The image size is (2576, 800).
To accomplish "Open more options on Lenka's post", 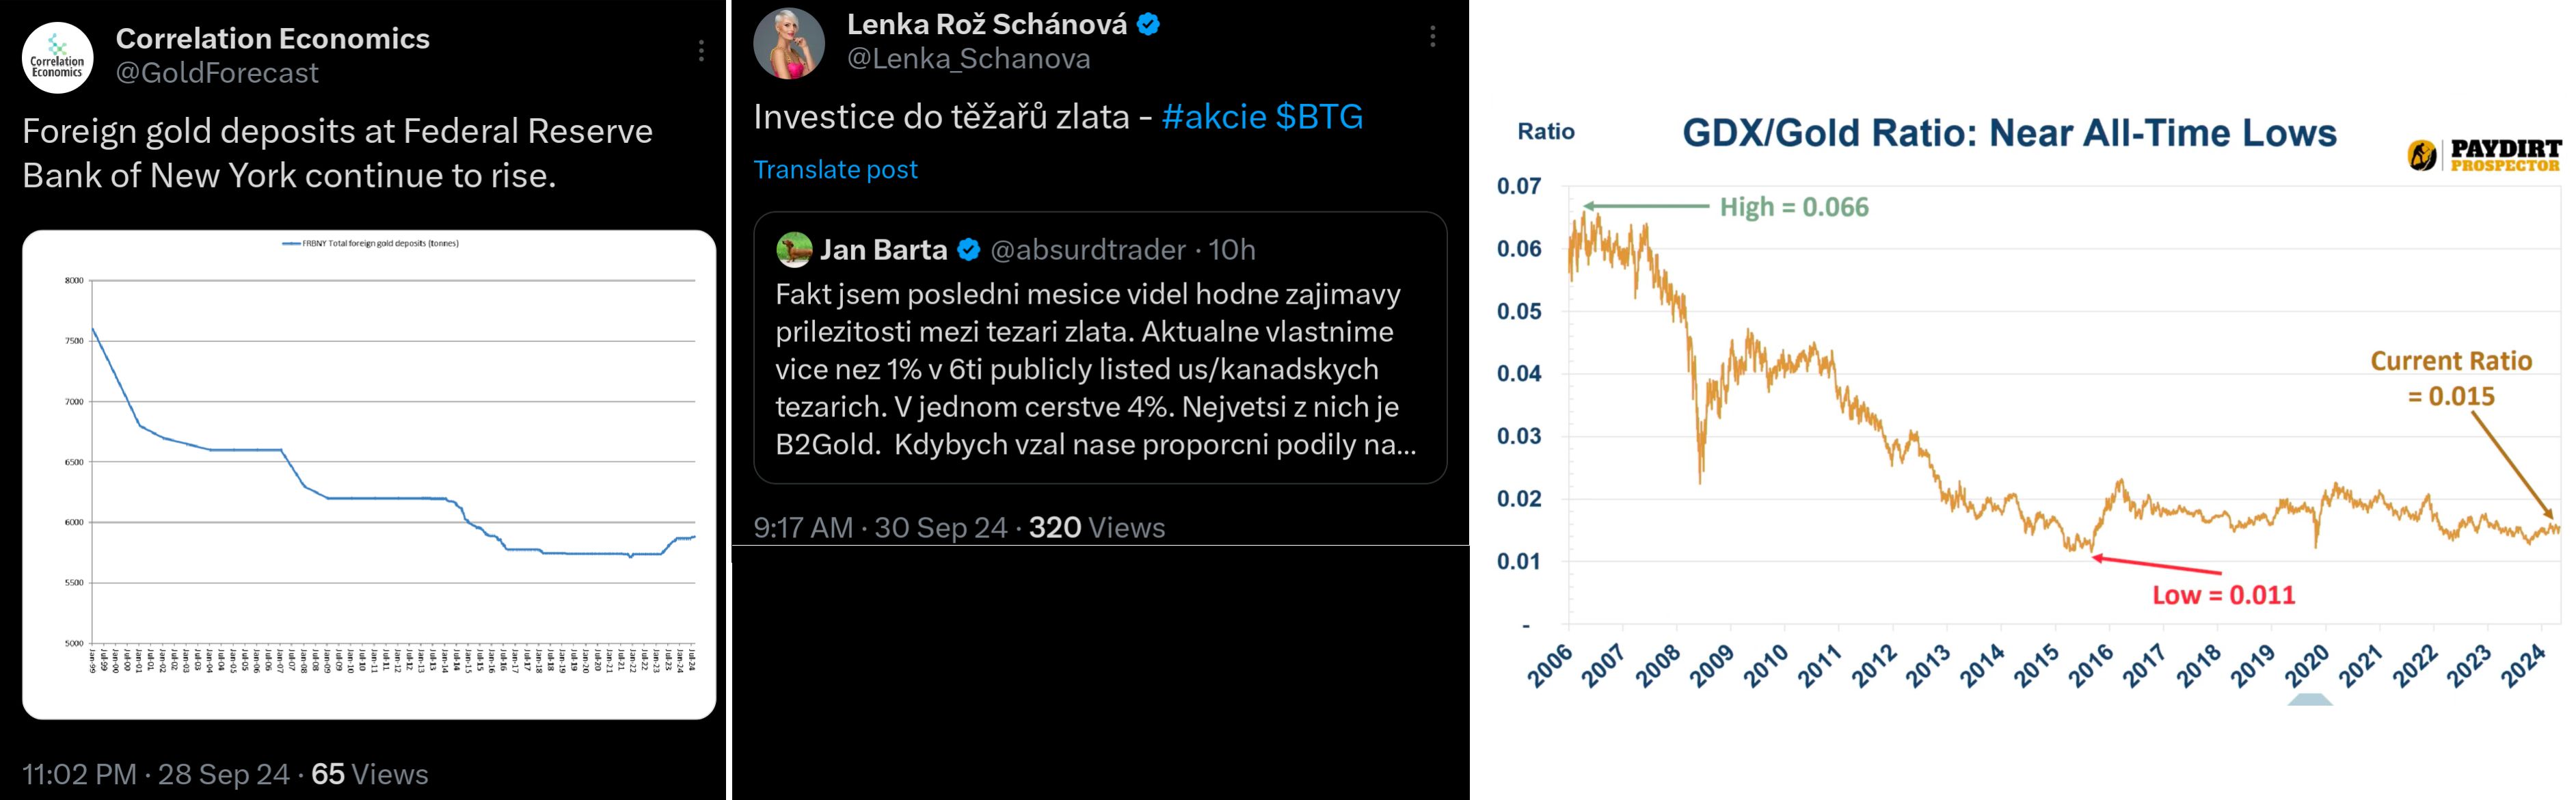I will (x=1432, y=37).
